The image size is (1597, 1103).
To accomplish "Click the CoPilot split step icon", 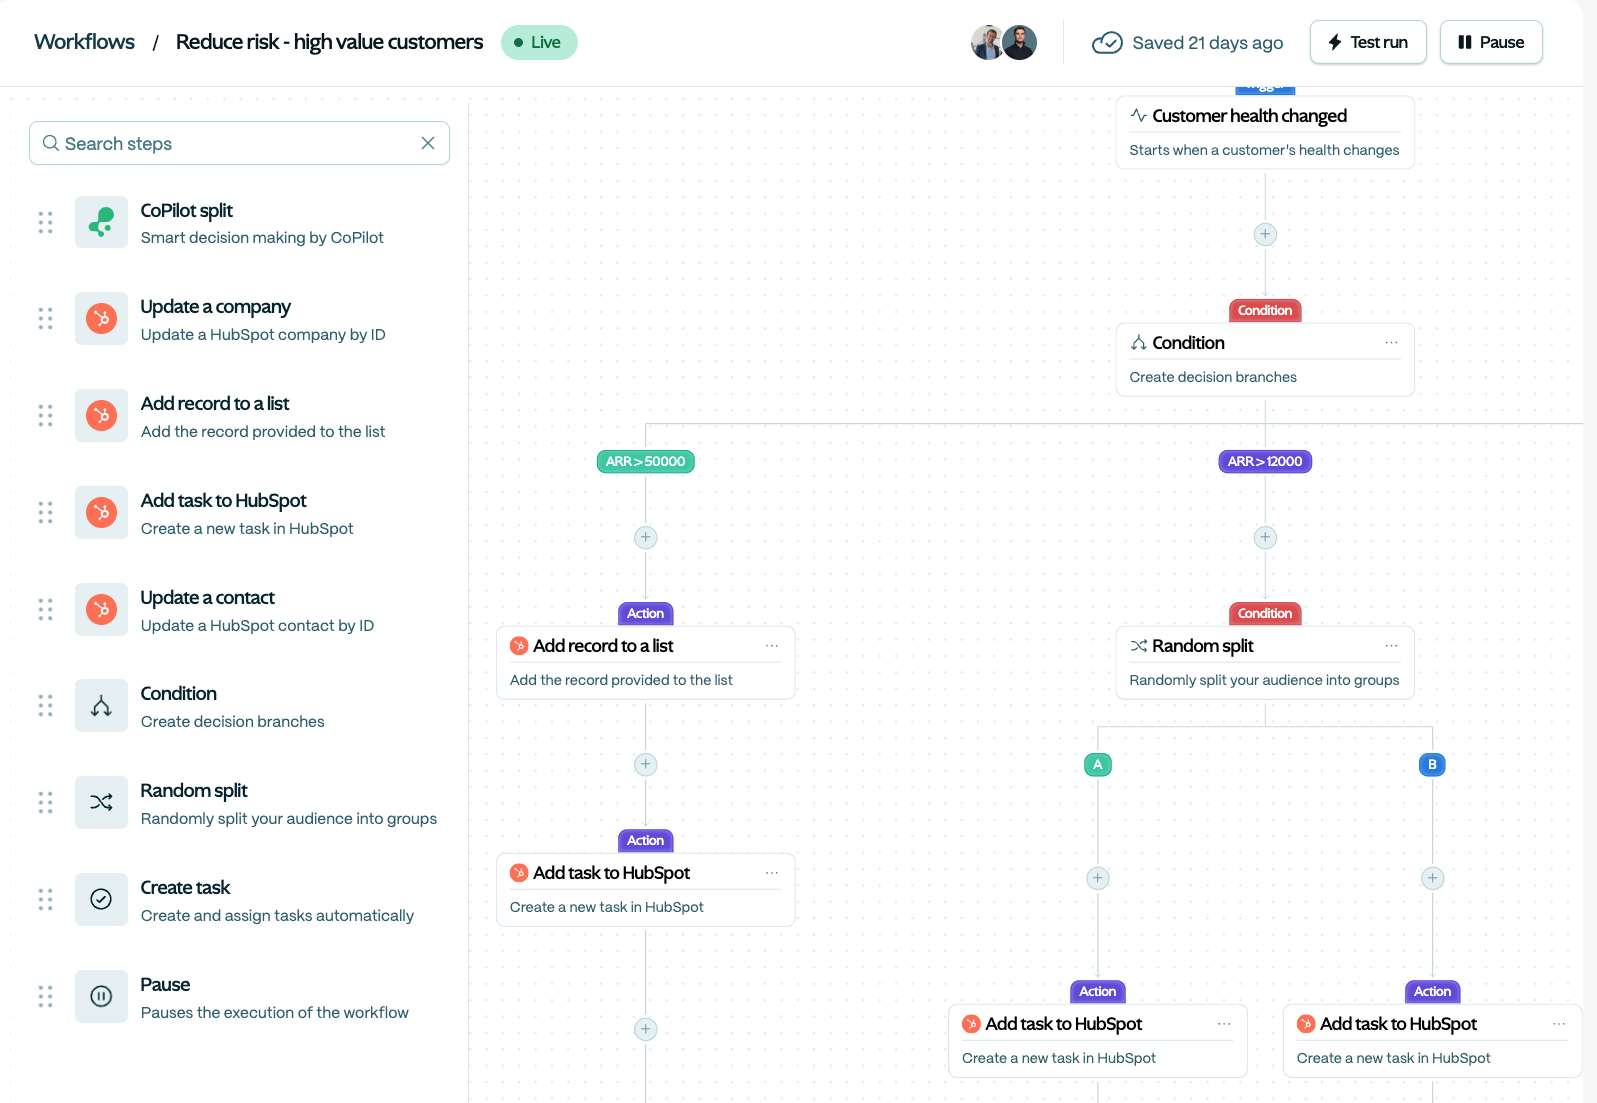I will [x=101, y=222].
